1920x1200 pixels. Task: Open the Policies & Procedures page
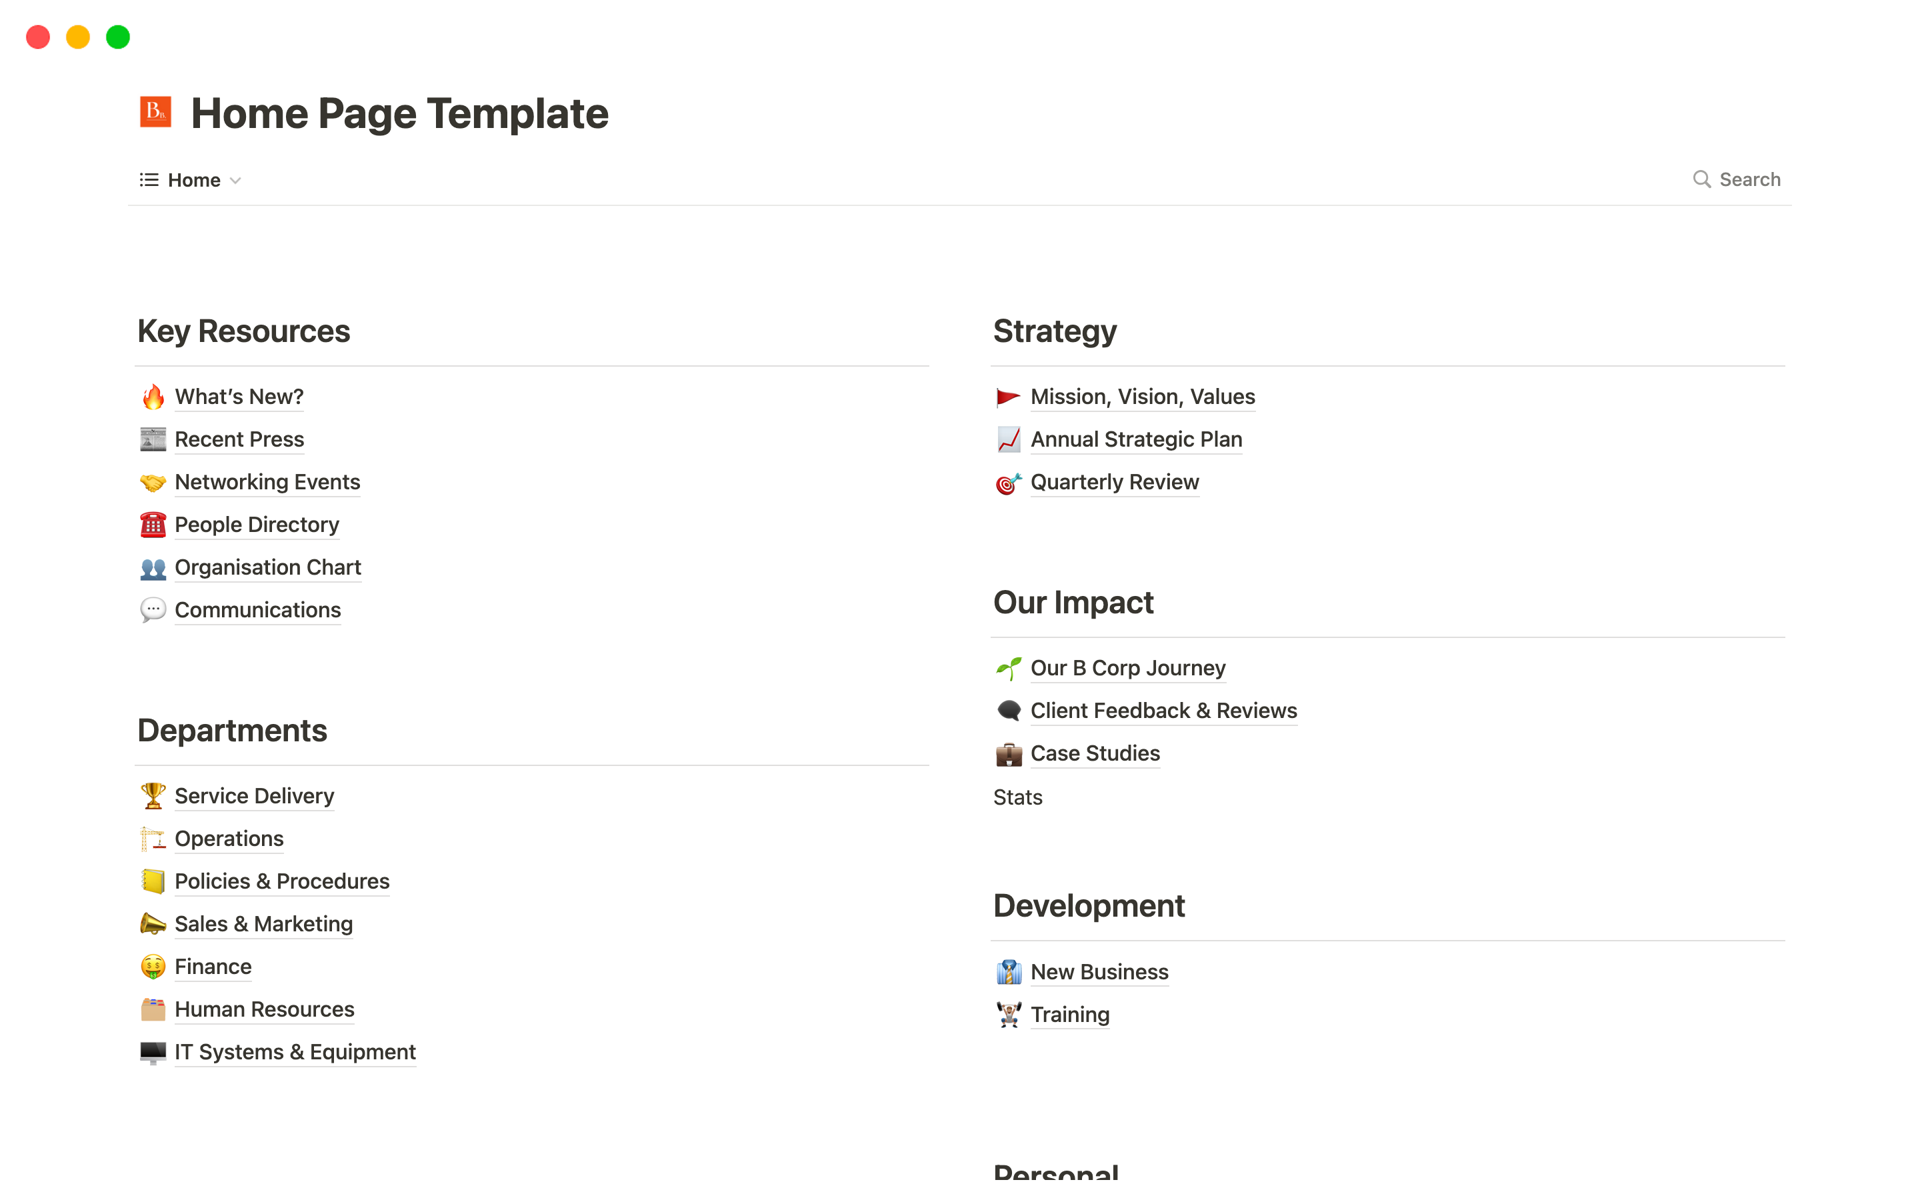282,882
